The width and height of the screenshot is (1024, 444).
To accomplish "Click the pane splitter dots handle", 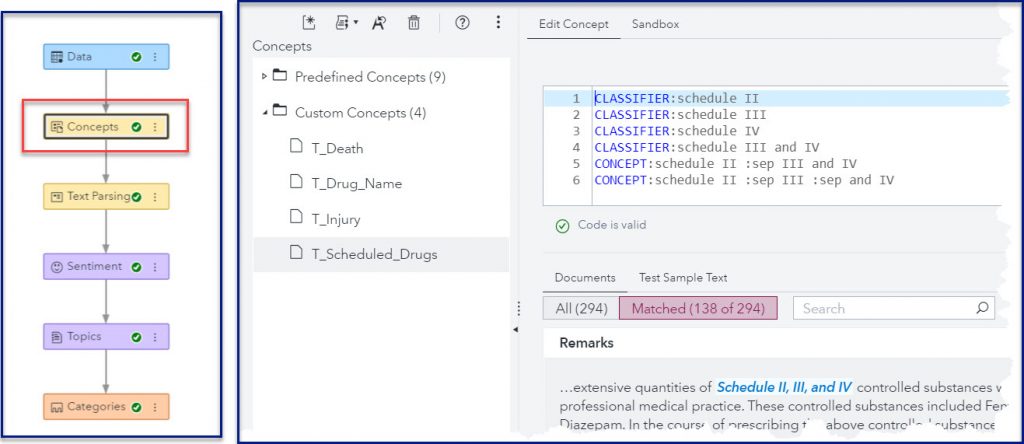I will (518, 308).
